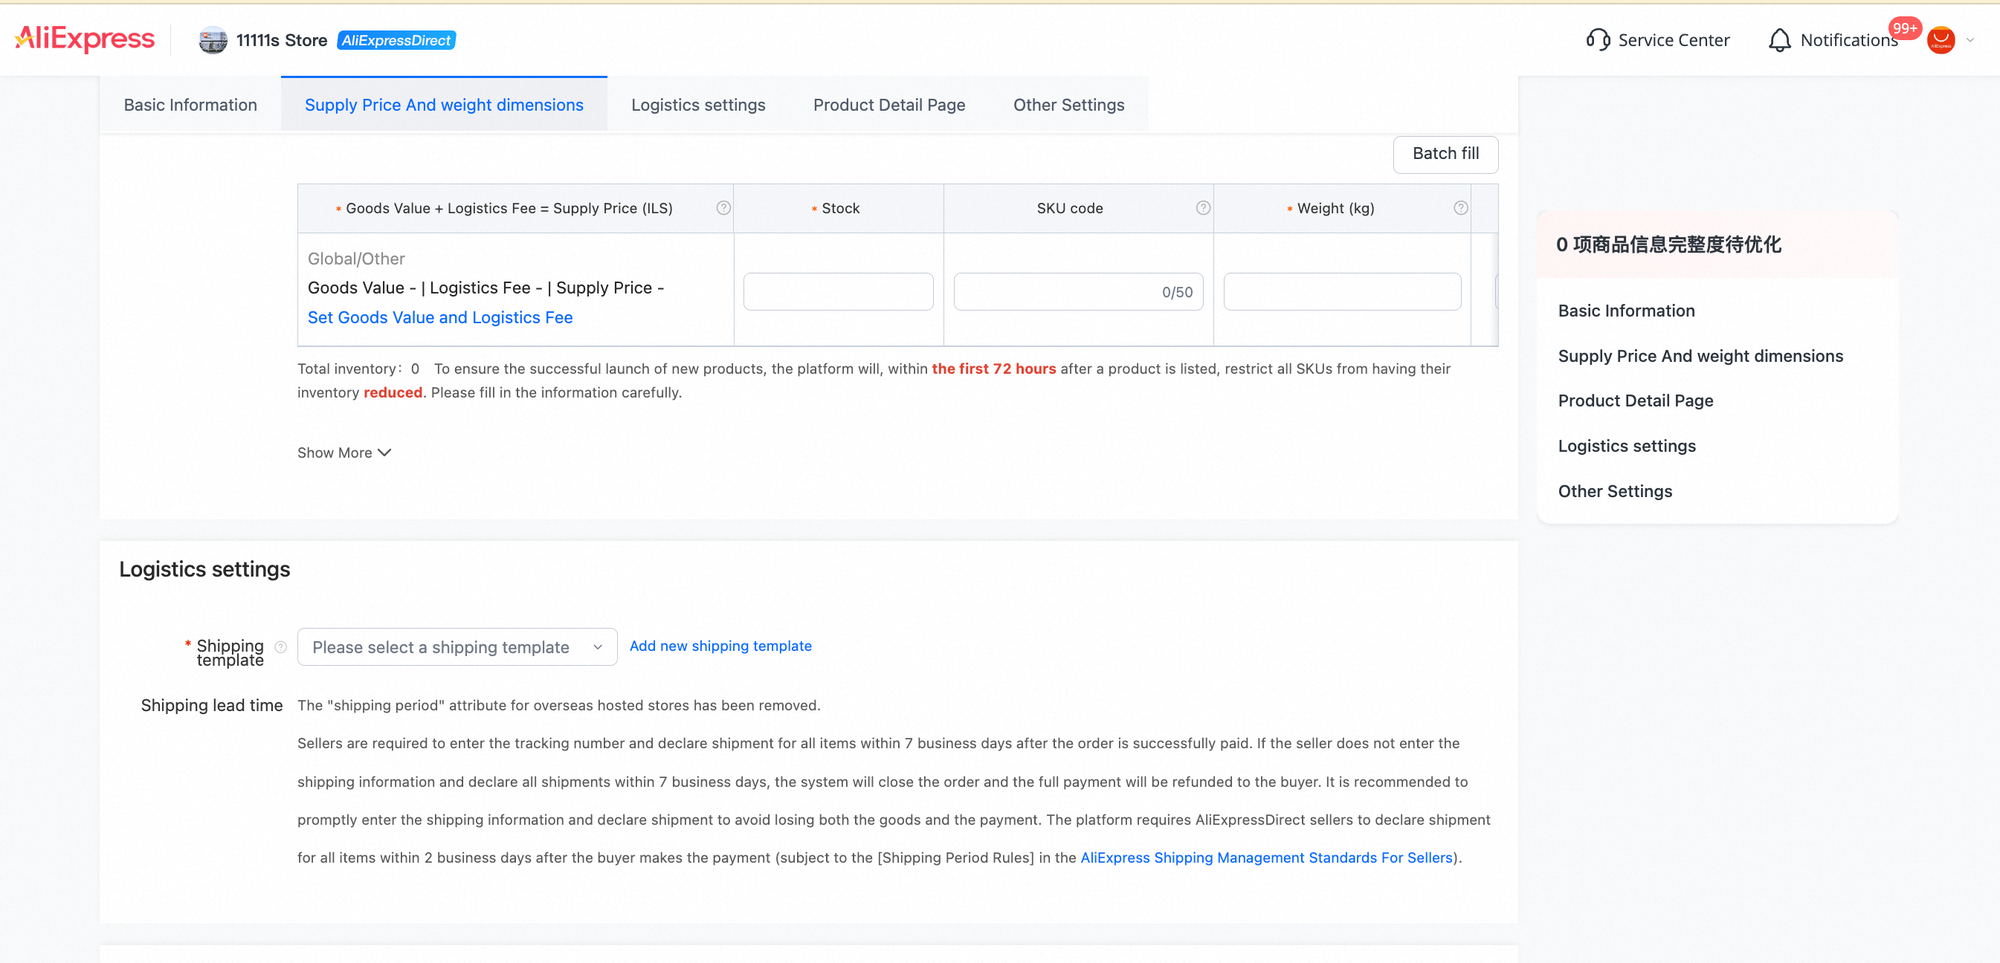Click the 11111s Store name
The height and width of the screenshot is (963, 2000).
[x=282, y=40]
